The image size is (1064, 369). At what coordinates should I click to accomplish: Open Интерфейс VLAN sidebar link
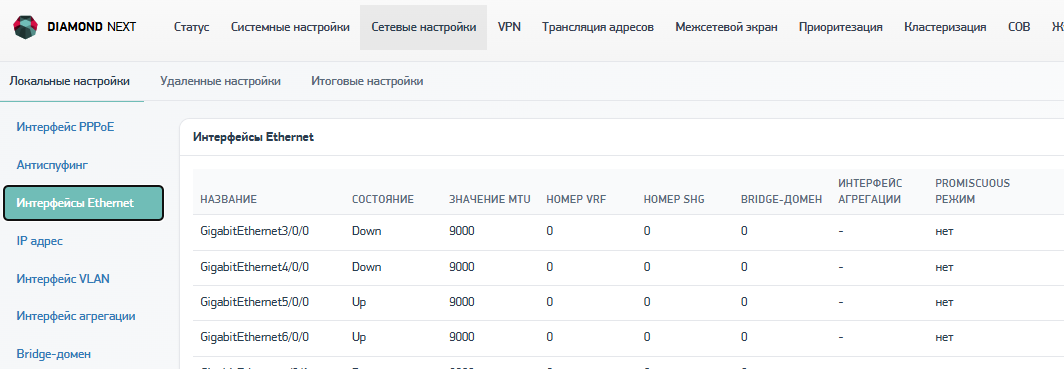point(63,279)
